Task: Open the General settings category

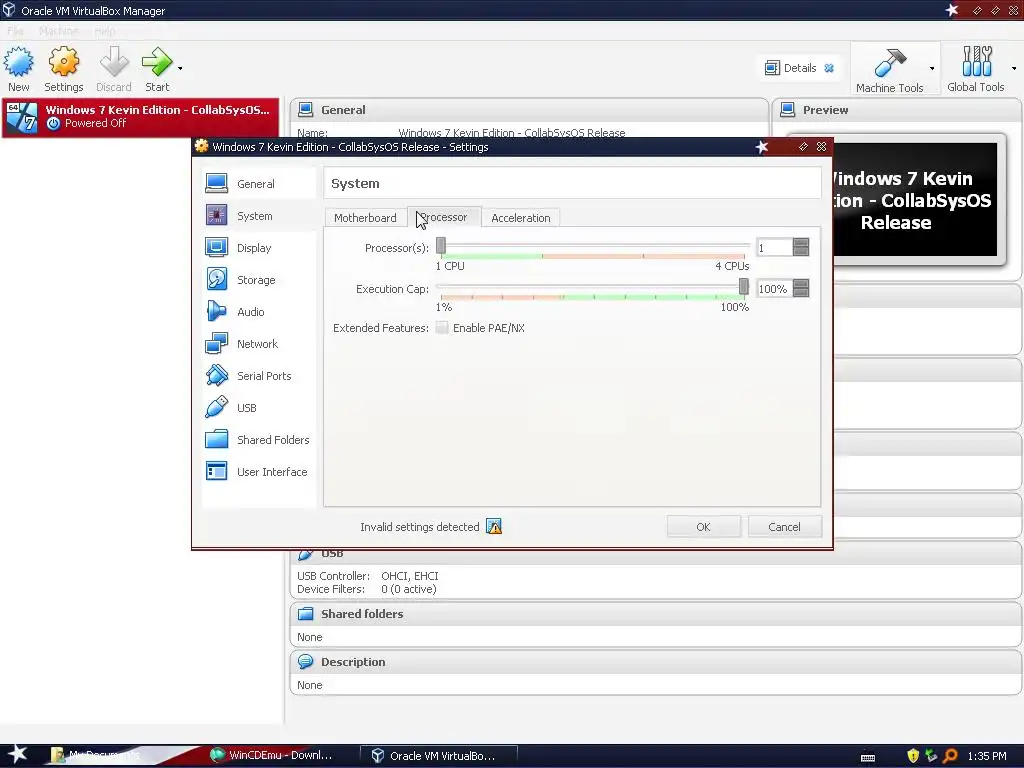Action: click(x=259, y=184)
